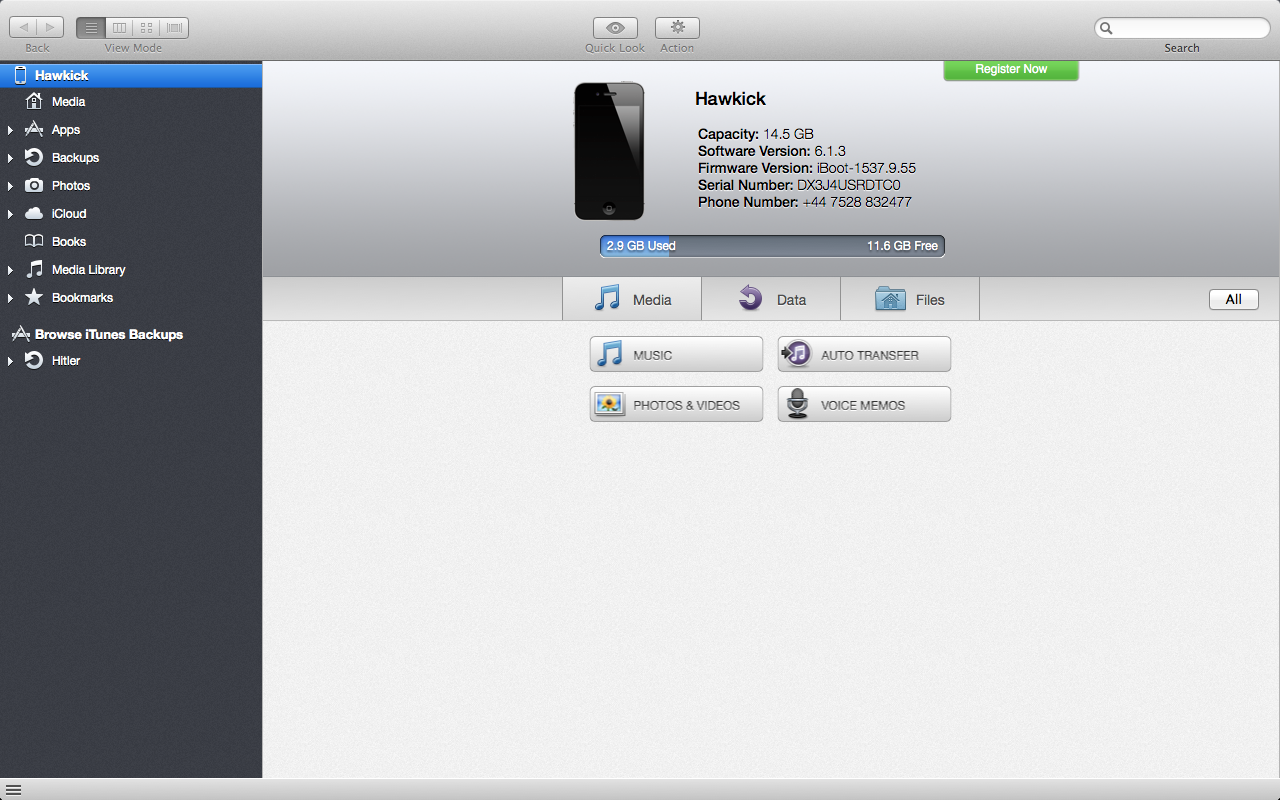Viewport: 1280px width, 800px height.
Task: Expand the Apps tree item
Action: click(10, 130)
